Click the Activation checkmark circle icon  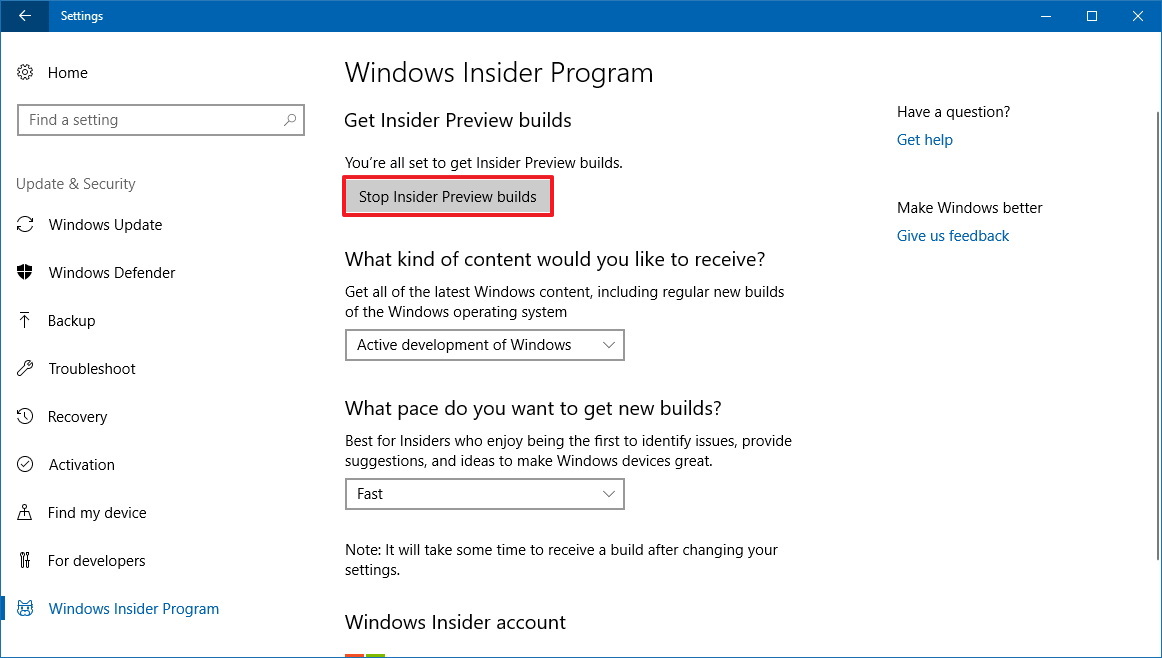click(x=26, y=465)
